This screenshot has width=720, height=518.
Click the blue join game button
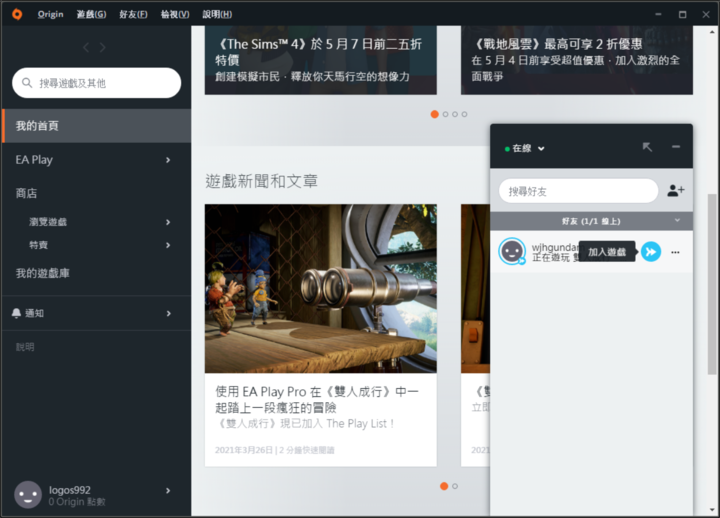click(x=651, y=252)
